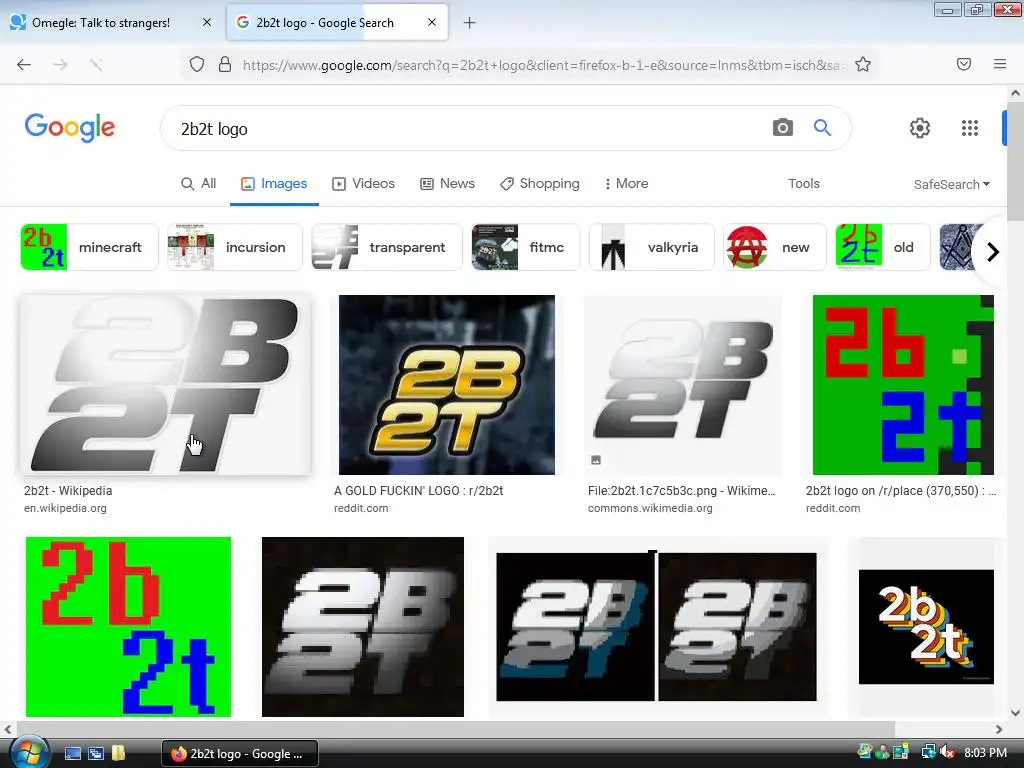The image size is (1024, 768).
Task: Open the shield tracking protection icon
Action: 197,64
